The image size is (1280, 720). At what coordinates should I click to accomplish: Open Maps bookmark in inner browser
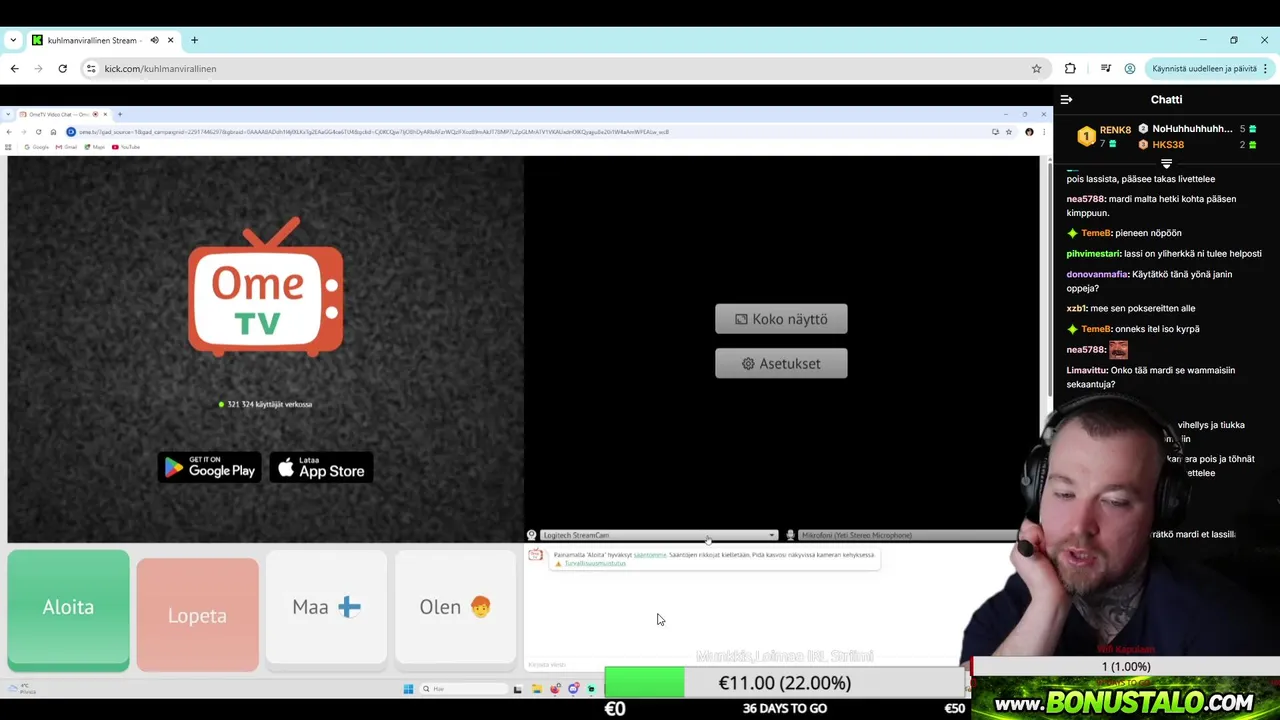(94, 147)
